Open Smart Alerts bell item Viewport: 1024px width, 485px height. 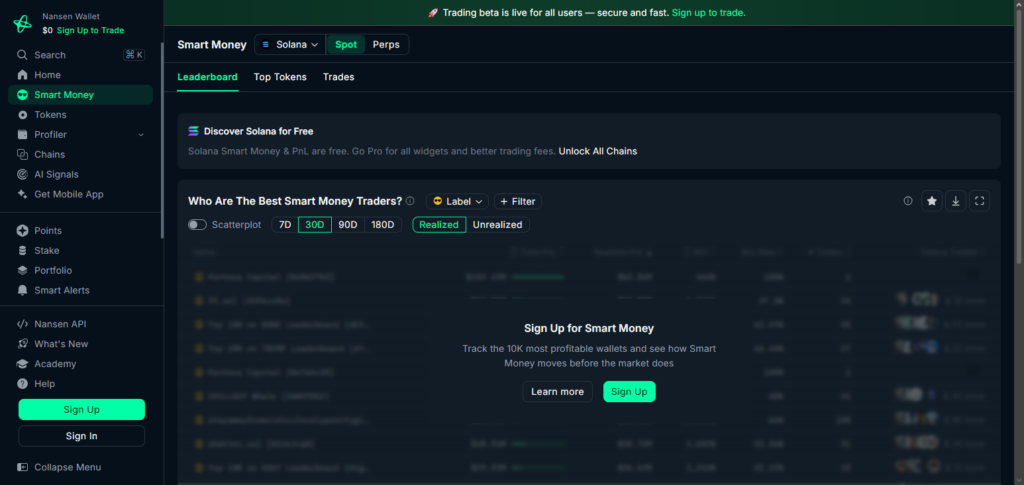point(80,290)
